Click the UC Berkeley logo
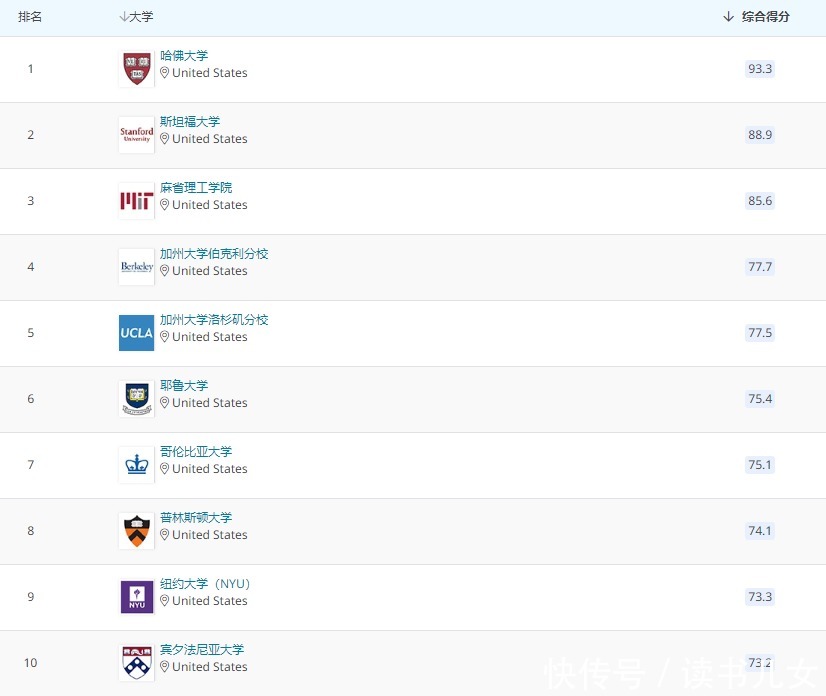The height and width of the screenshot is (696, 826). tap(136, 266)
